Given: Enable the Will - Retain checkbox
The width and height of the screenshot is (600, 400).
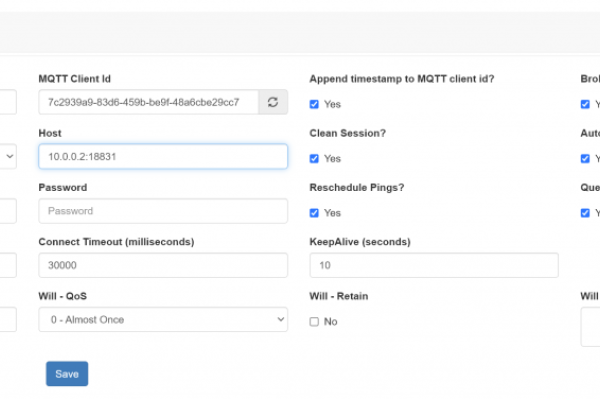Looking at the screenshot, I should pos(315,321).
